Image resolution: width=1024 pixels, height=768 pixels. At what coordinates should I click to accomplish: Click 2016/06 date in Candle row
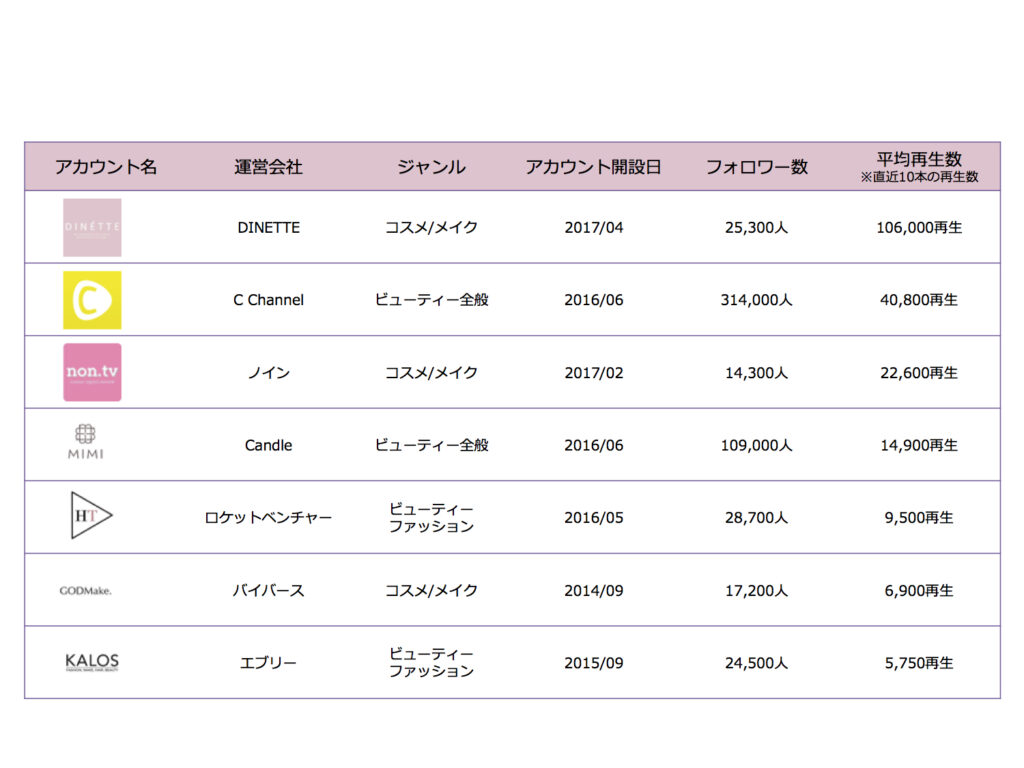click(x=594, y=445)
